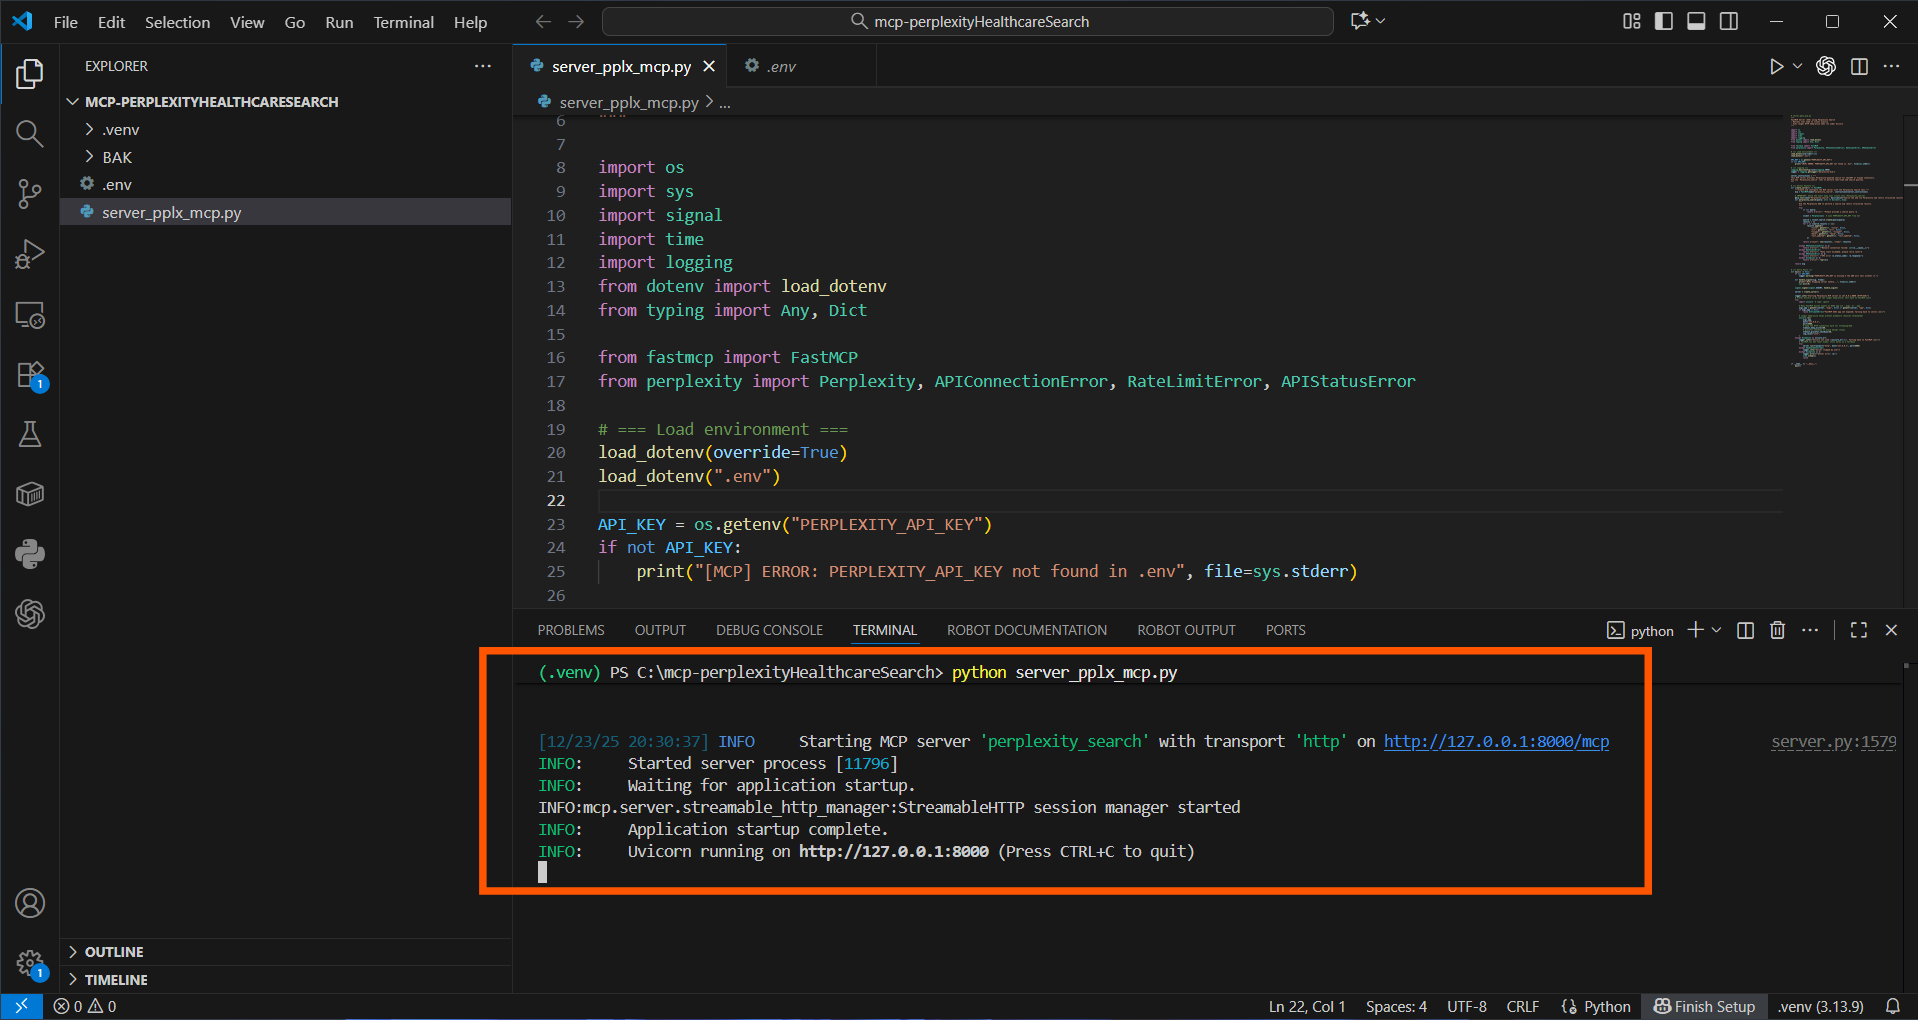Viewport: 1918px width, 1020px height.
Task: Click the command center search box
Action: tap(967, 22)
